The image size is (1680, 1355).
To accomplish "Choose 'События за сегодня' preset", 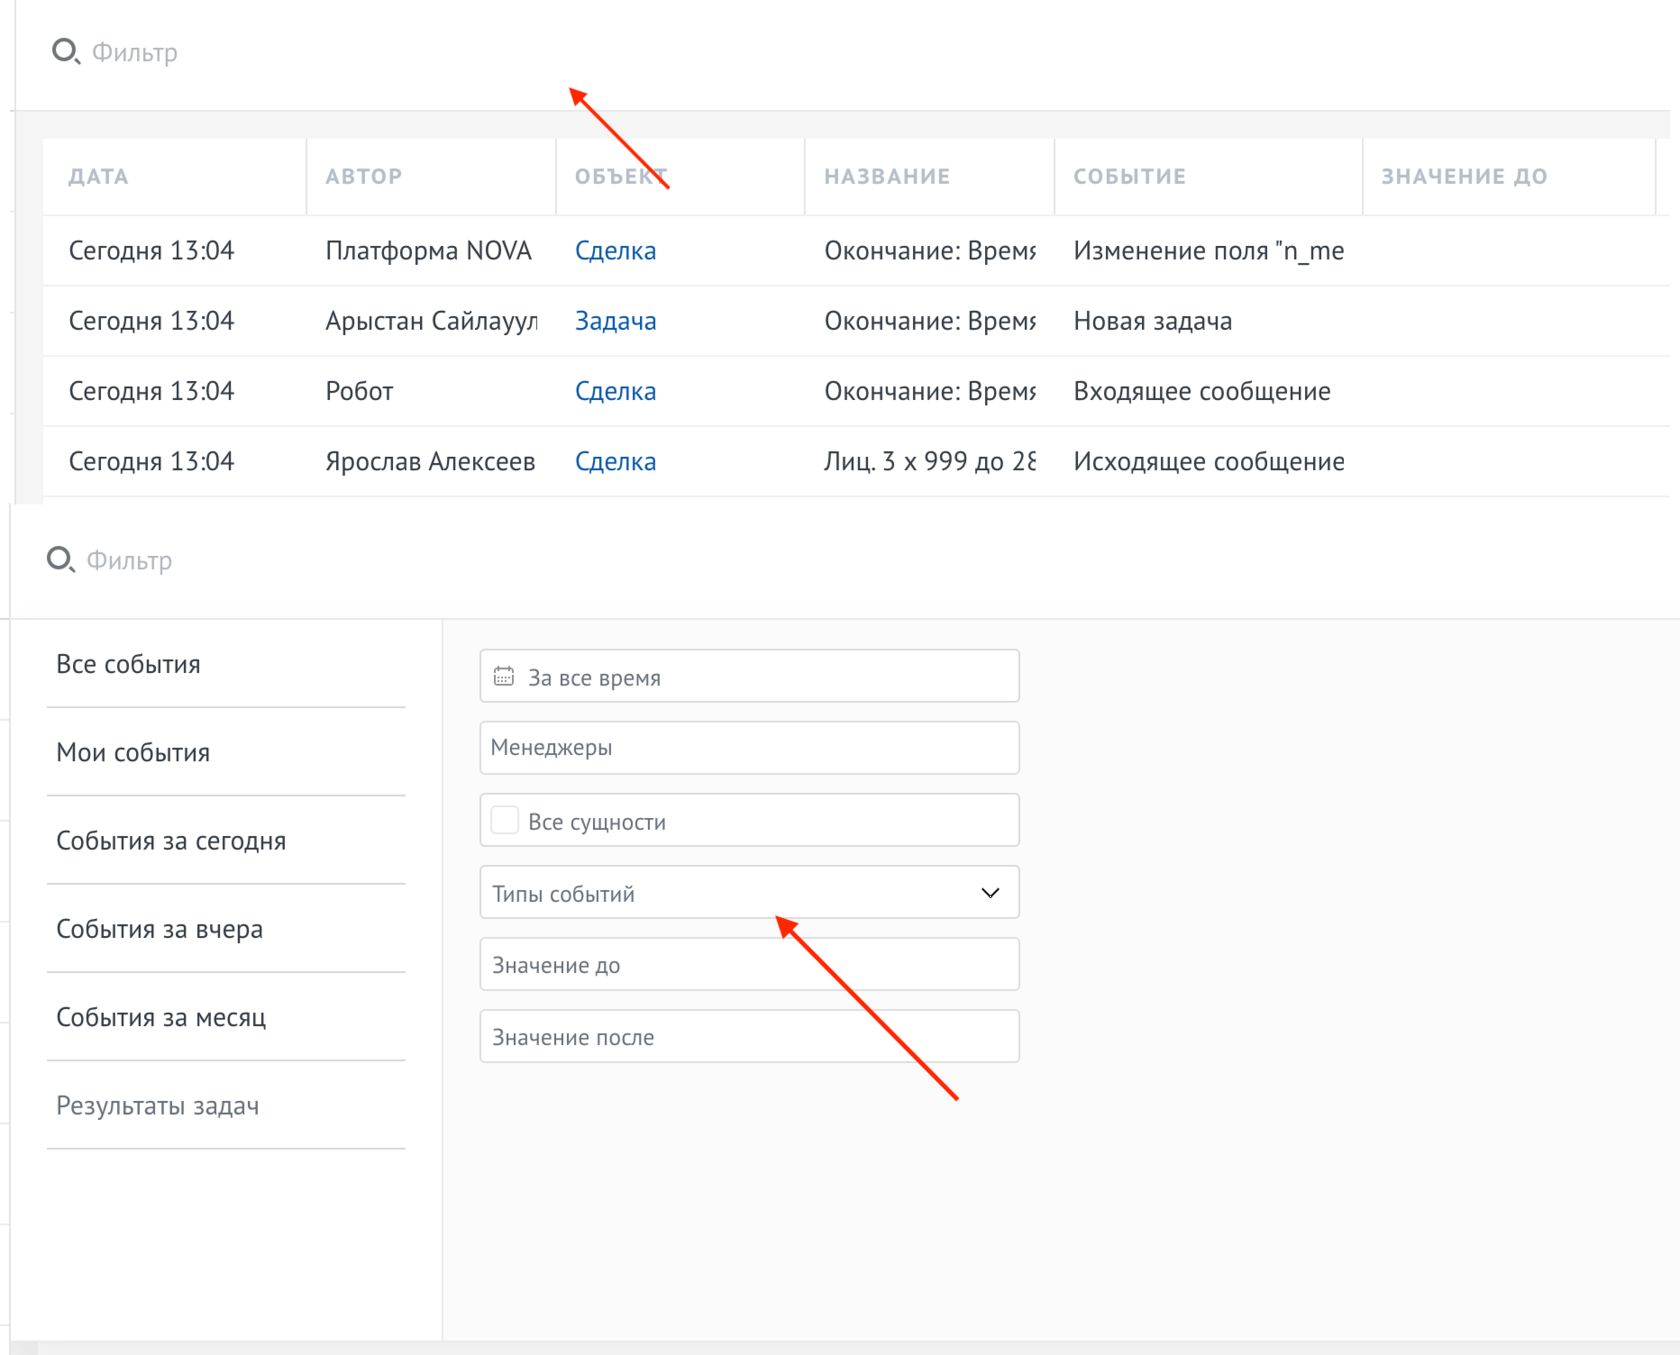I will pos(171,841).
